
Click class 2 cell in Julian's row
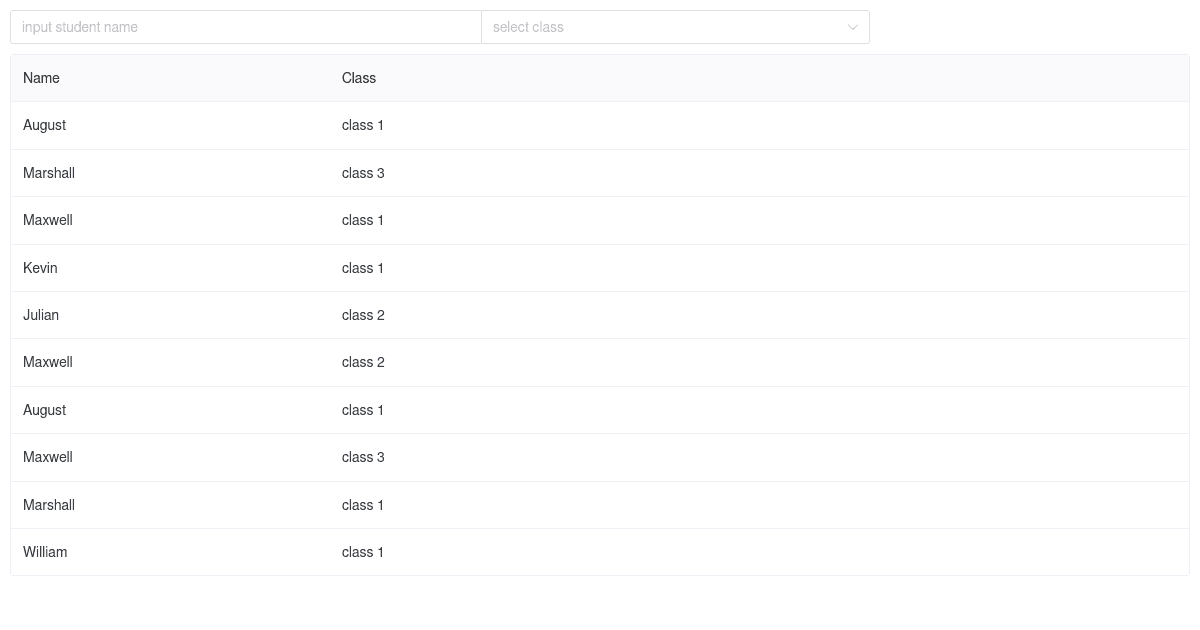(x=363, y=315)
